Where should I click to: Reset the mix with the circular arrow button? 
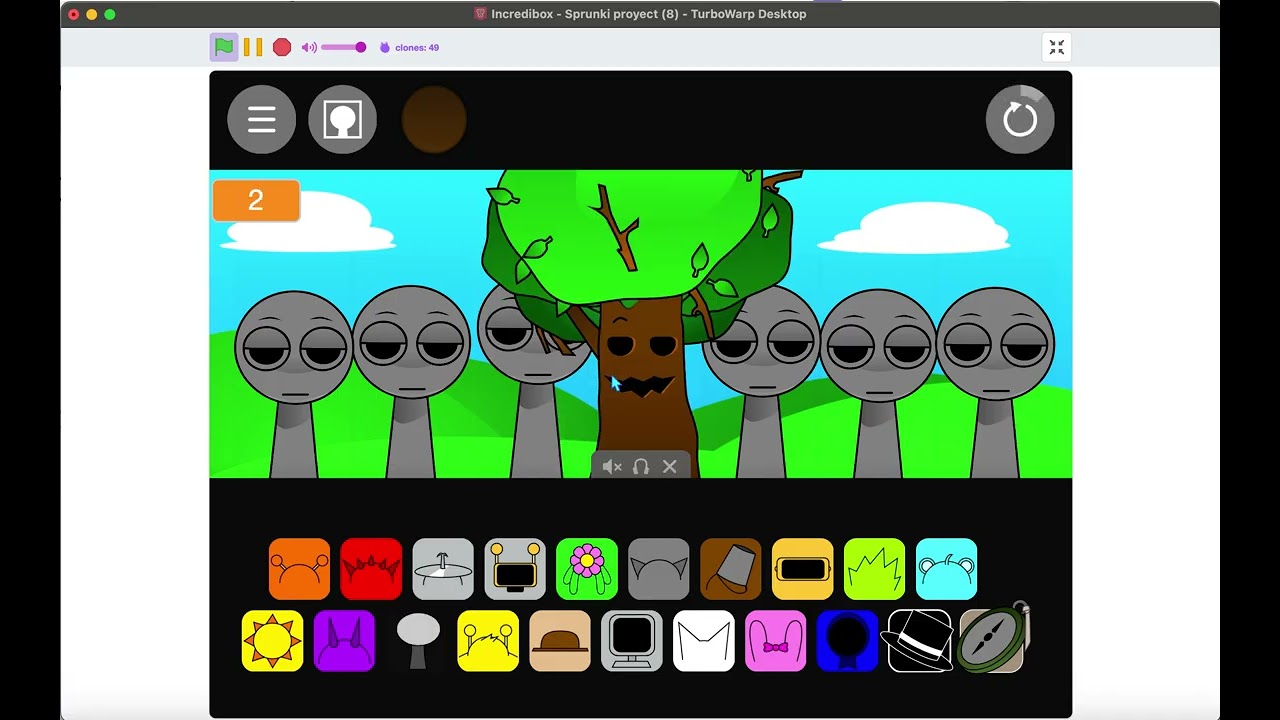pos(1020,120)
